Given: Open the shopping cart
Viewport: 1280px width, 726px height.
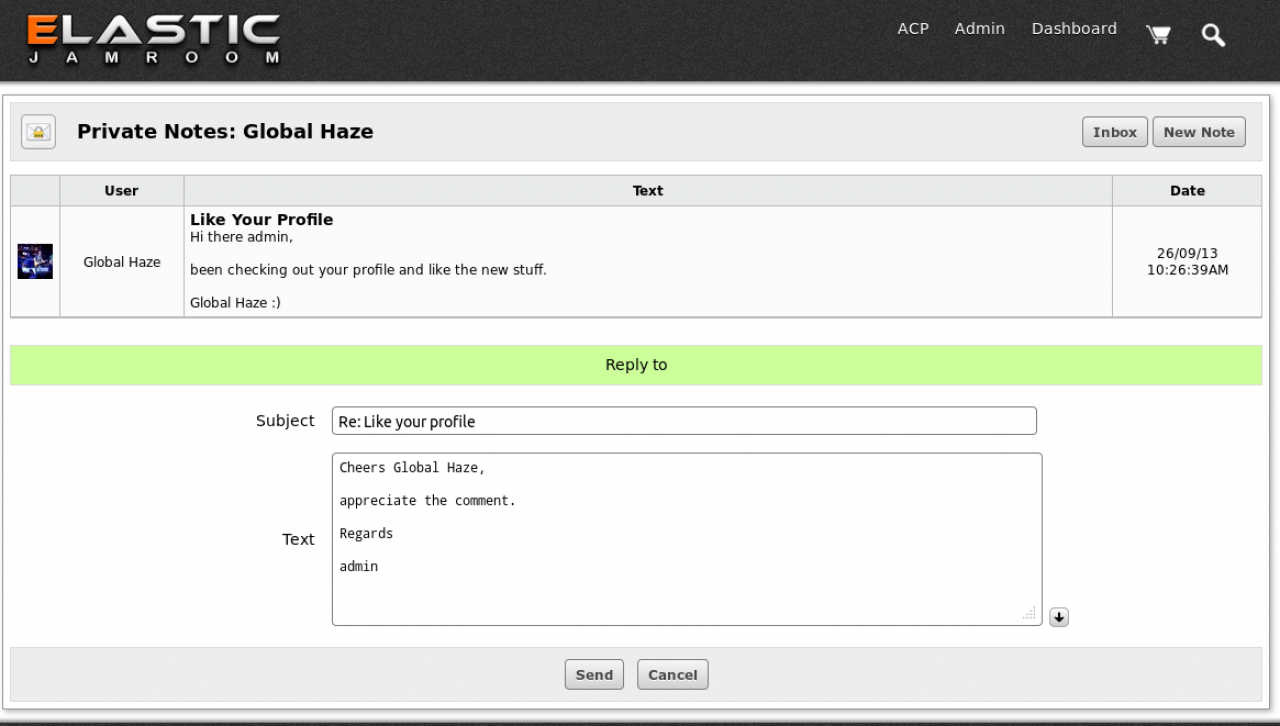Looking at the screenshot, I should 1158,35.
